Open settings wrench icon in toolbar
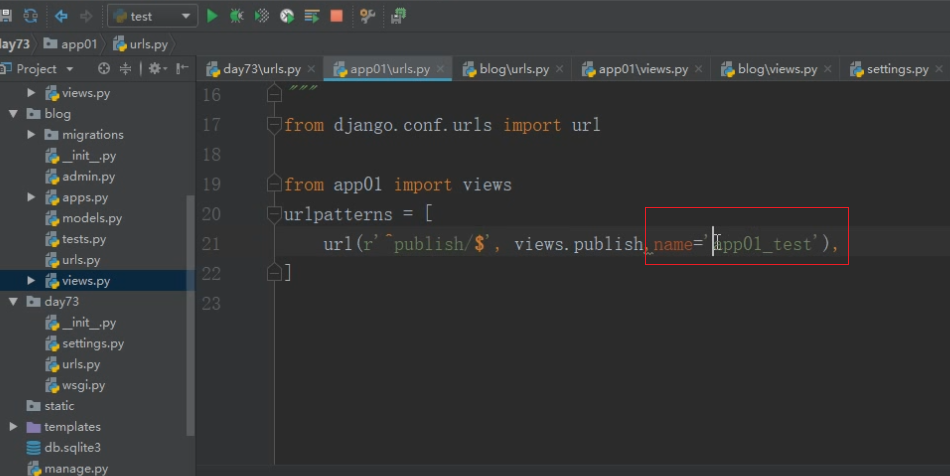The width and height of the screenshot is (950, 476). [367, 16]
